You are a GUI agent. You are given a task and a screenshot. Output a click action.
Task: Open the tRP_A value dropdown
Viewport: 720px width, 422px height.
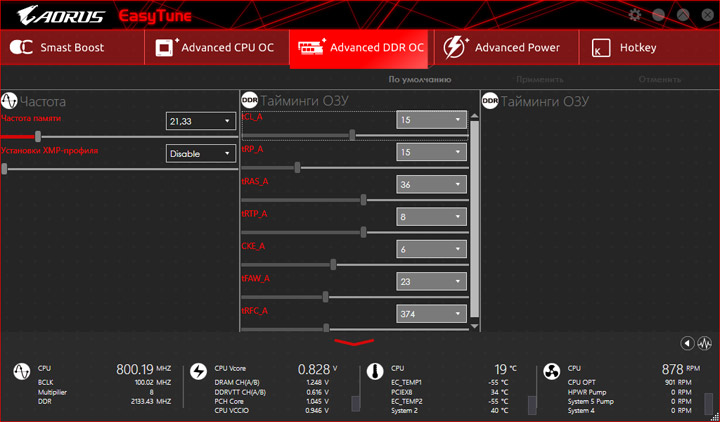pyautogui.click(x=431, y=152)
